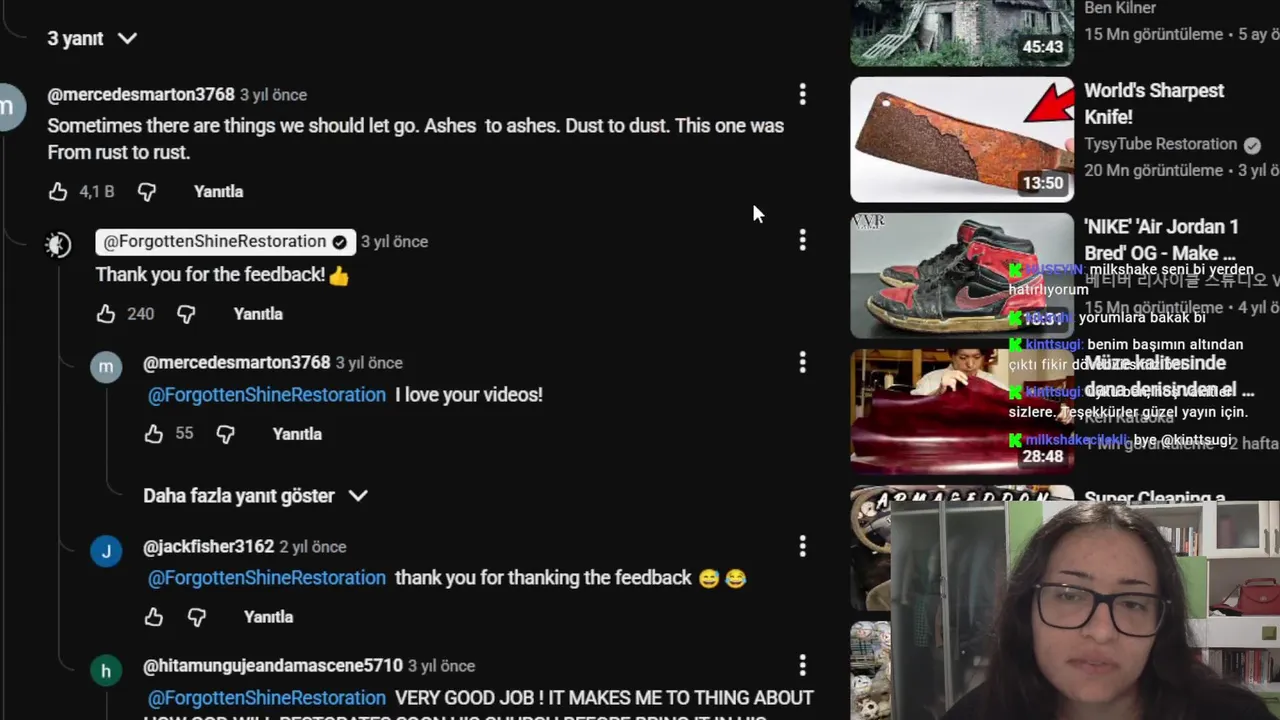The width and height of the screenshot is (1280, 720).
Task: Collapse the '3 yanıt' replies thread
Action: coord(92,38)
